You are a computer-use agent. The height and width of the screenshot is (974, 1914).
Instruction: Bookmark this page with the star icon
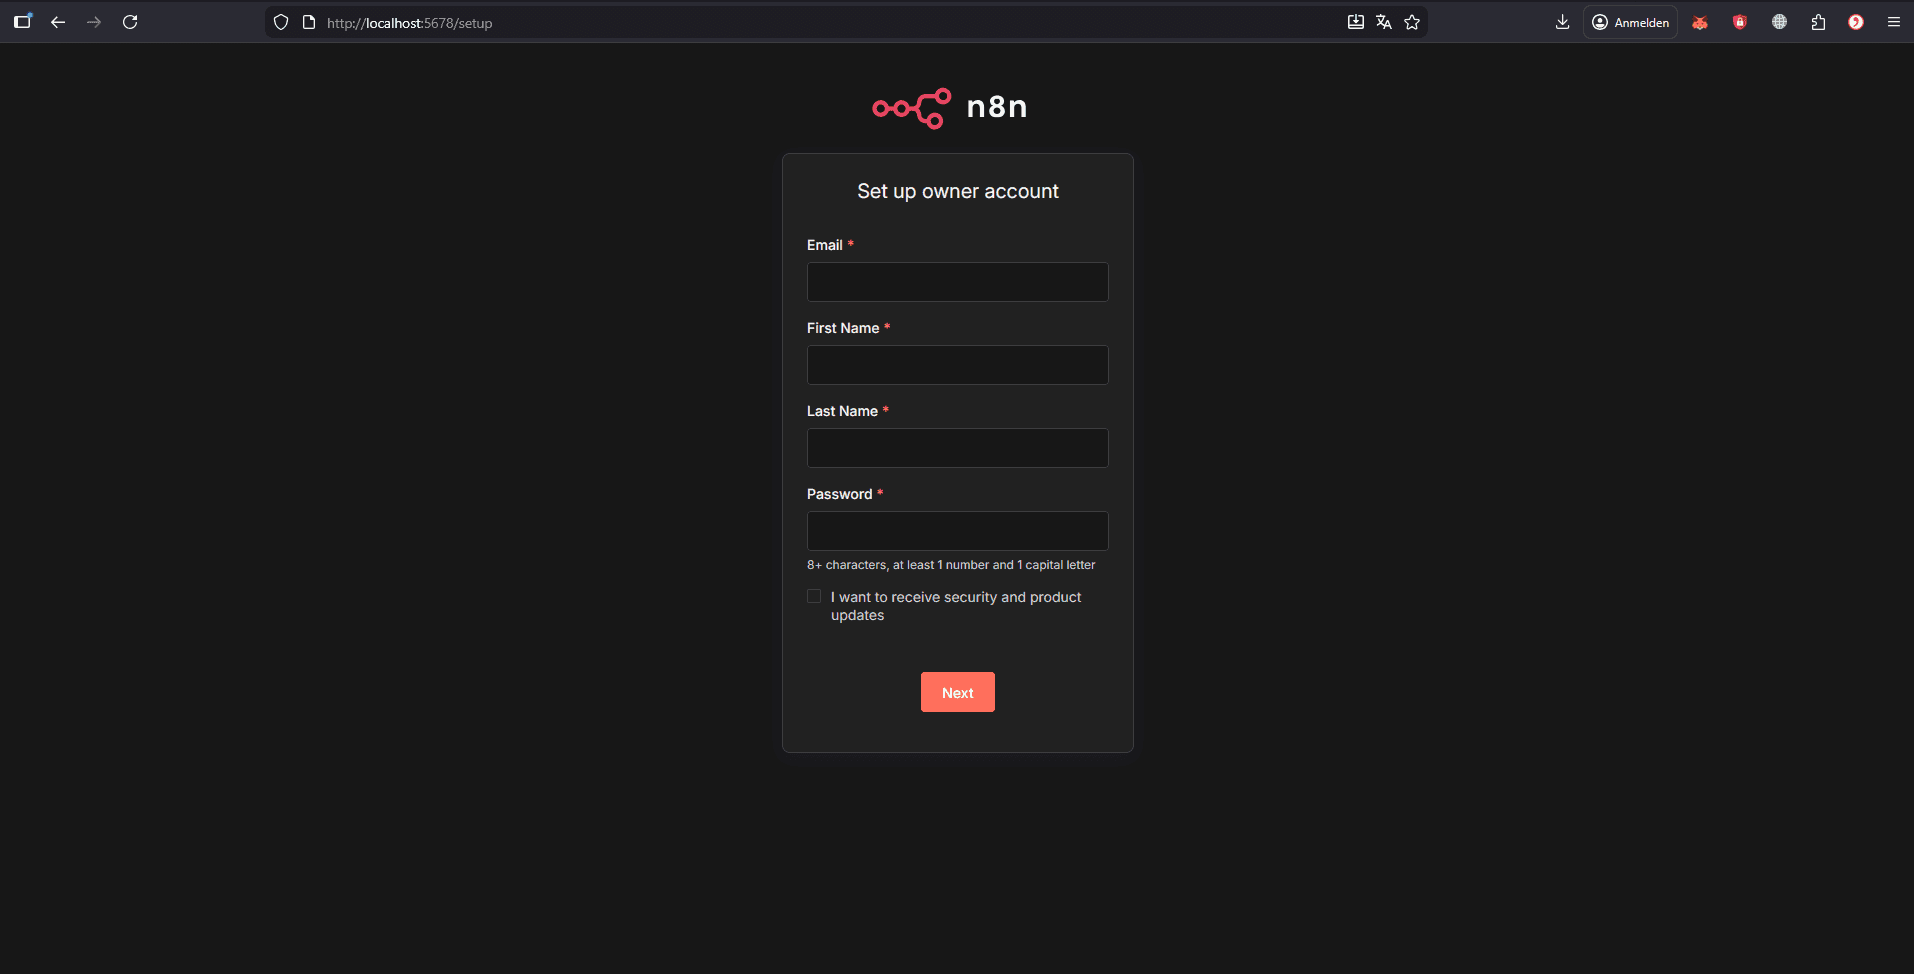pyautogui.click(x=1412, y=22)
